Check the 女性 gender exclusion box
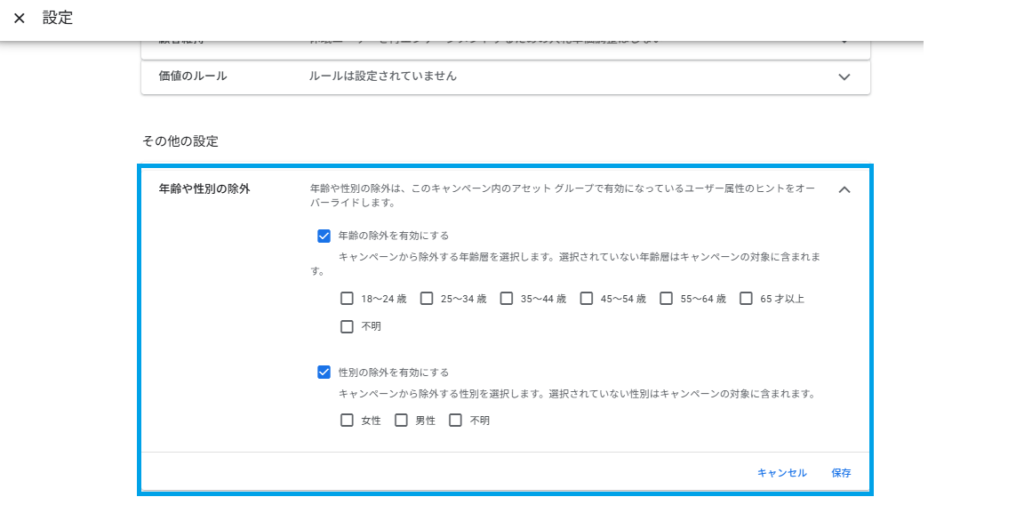This screenshot has width=1024, height=529. coord(347,420)
